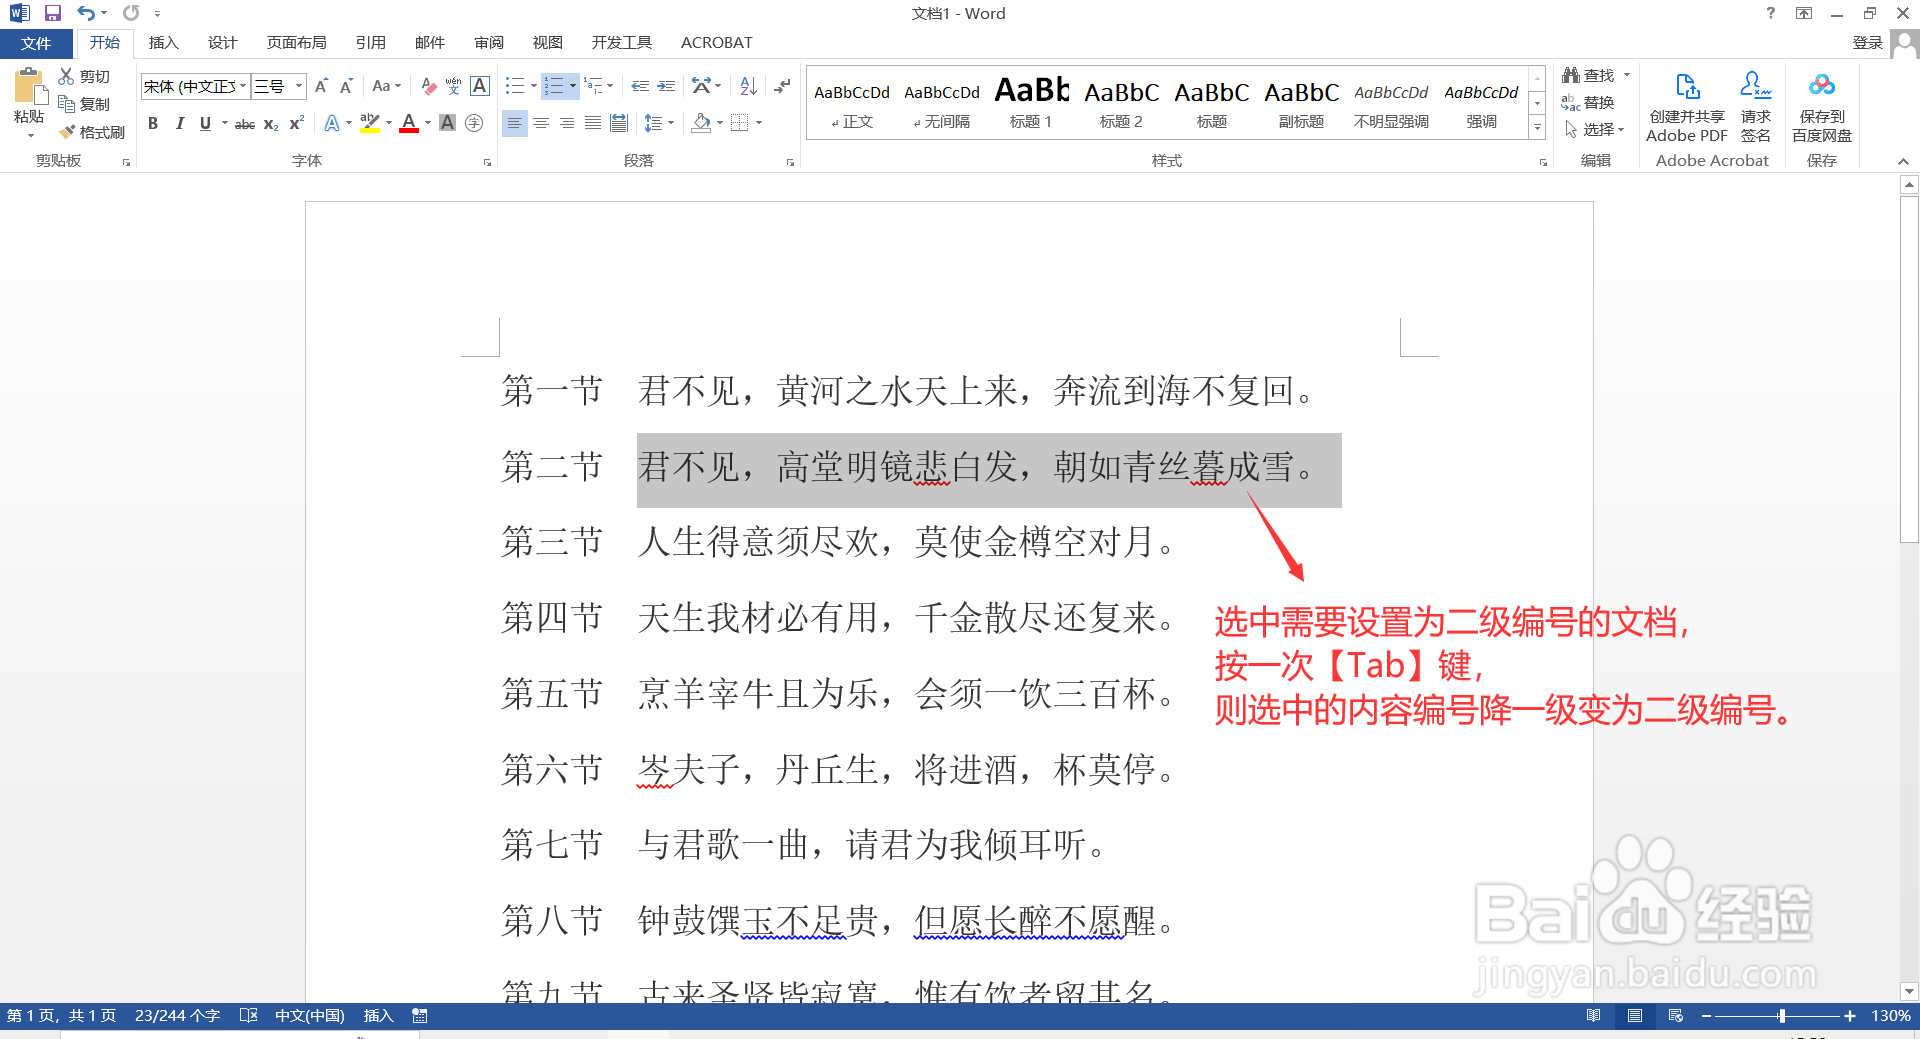Image resolution: width=1920 pixels, height=1039 pixels.
Task: Sort text with the A-Z icon
Action: pos(749,86)
